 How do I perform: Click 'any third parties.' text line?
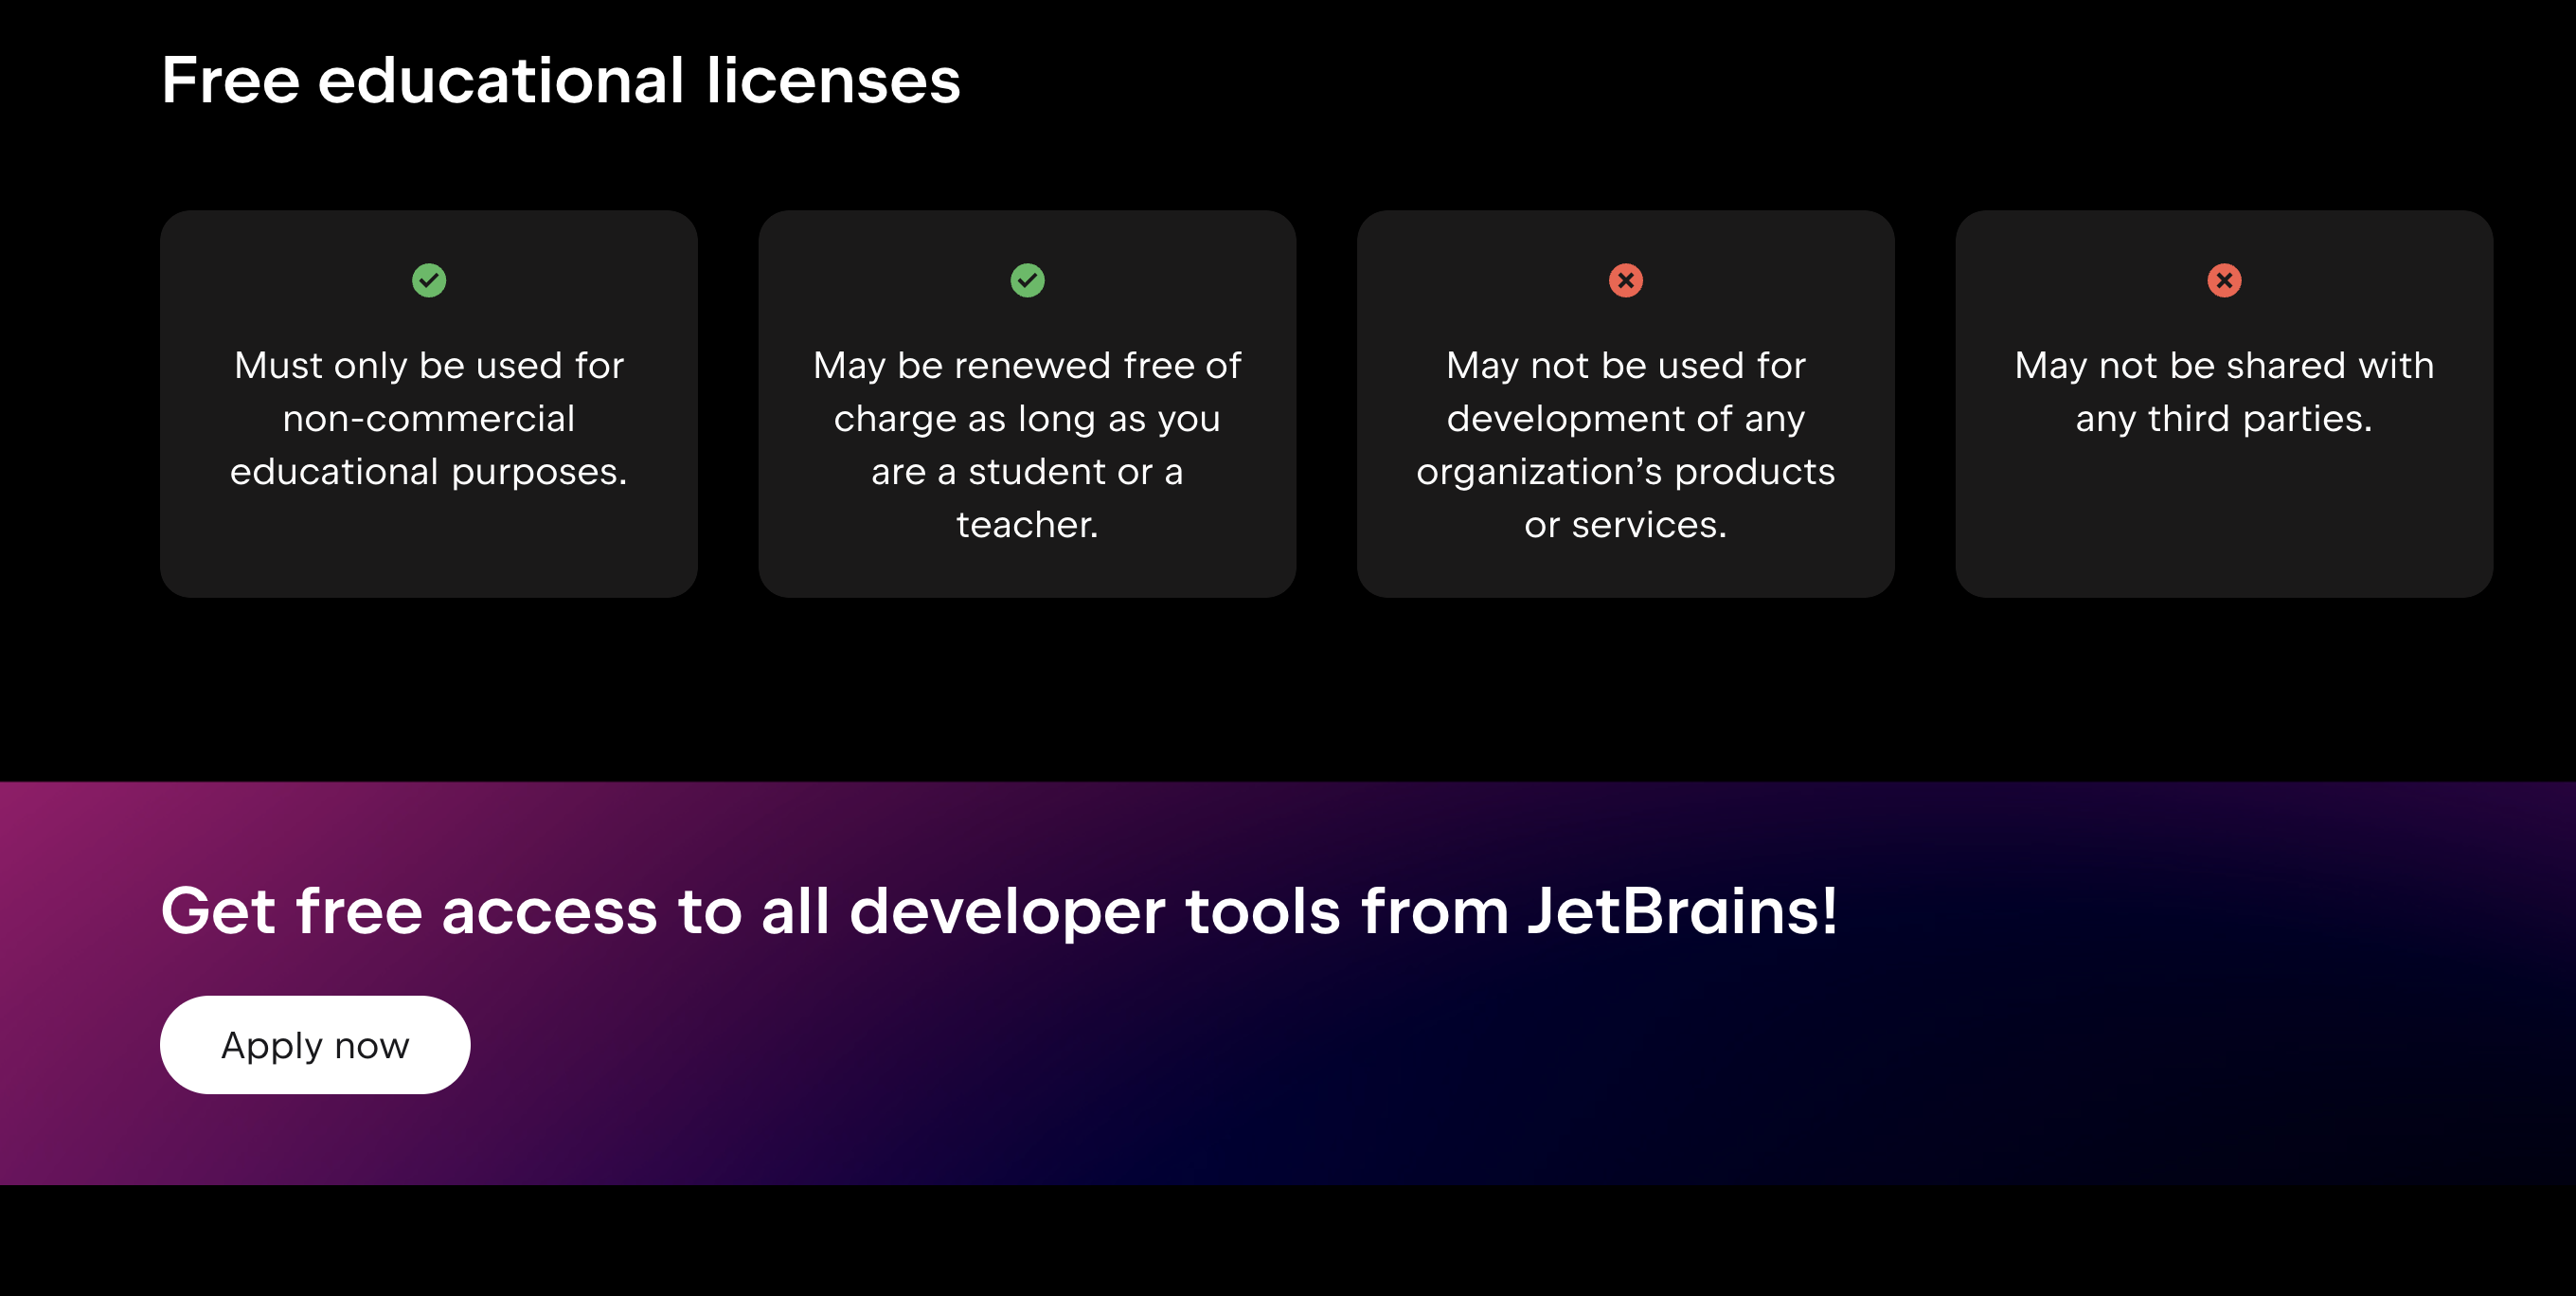click(2224, 418)
